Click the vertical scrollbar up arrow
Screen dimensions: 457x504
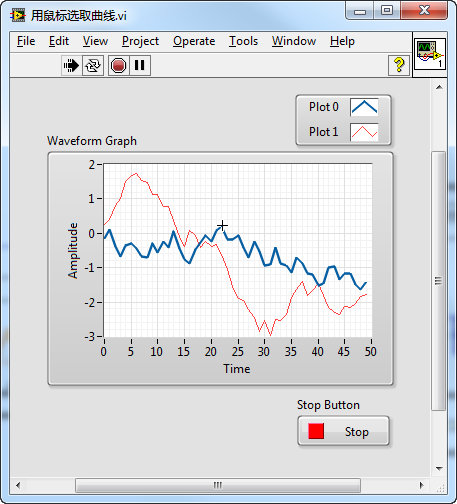[x=439, y=87]
